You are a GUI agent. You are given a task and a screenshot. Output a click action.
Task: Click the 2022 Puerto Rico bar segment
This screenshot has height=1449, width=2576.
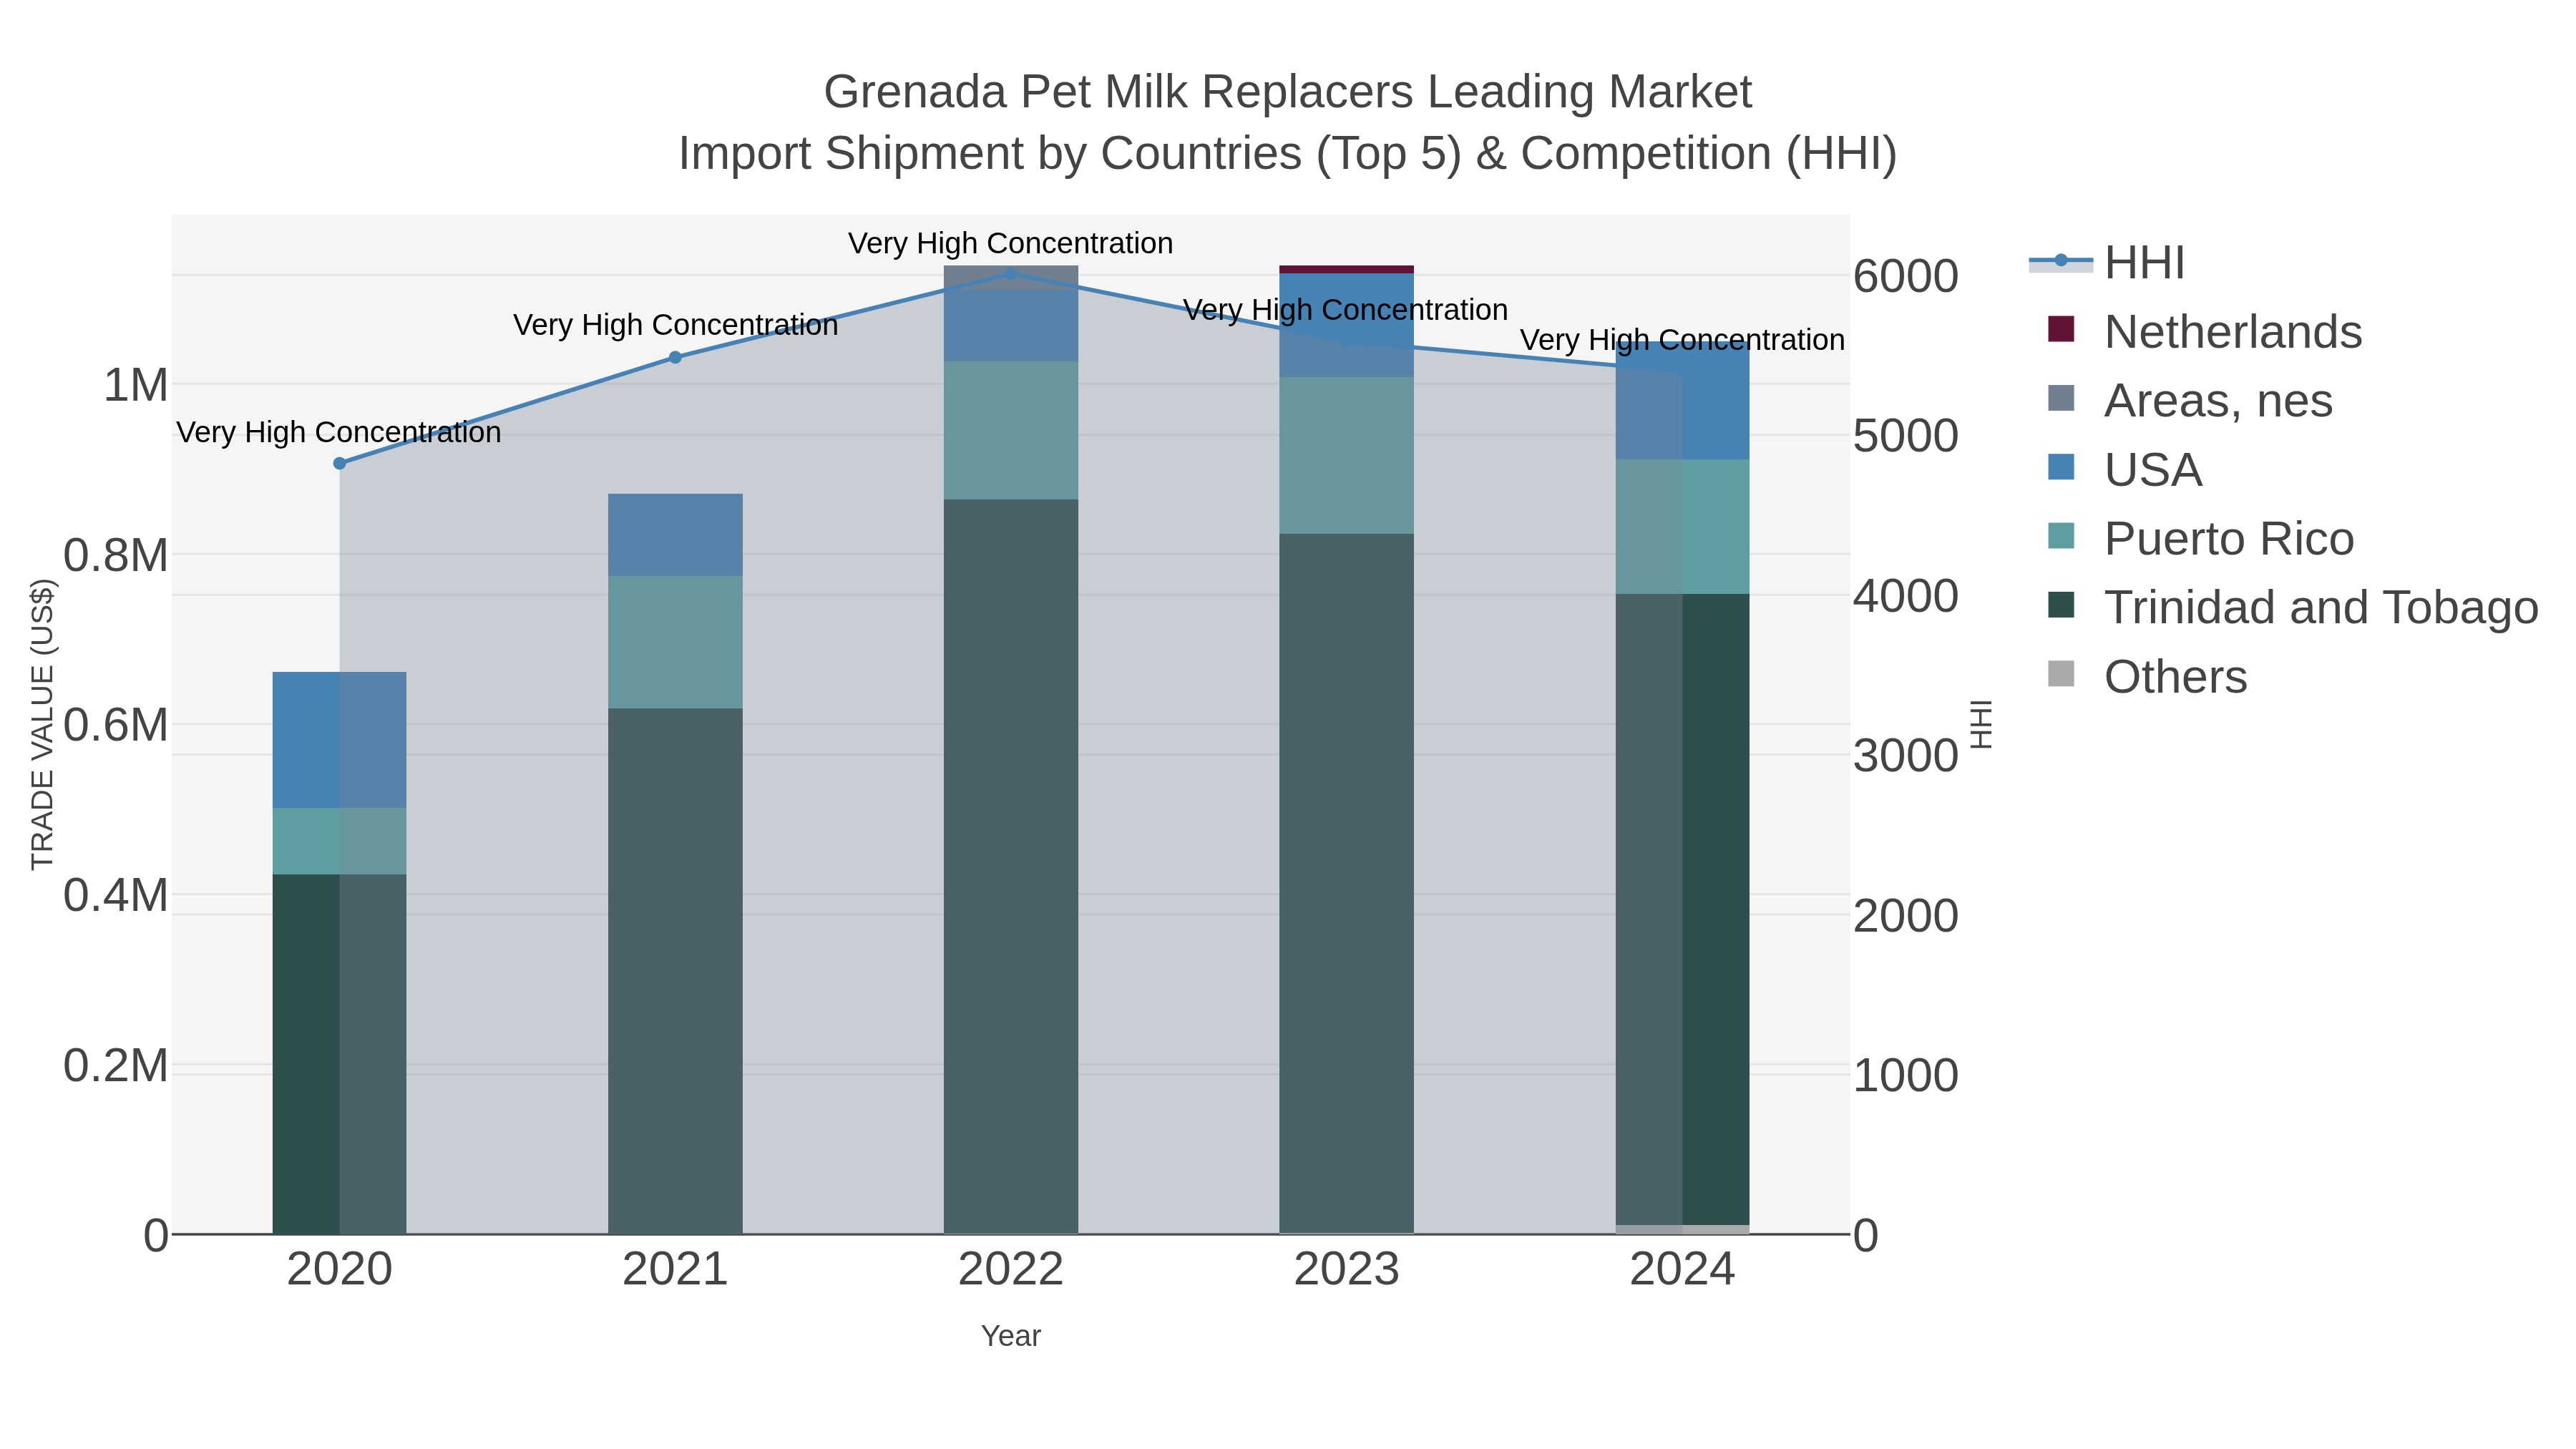pos(1011,431)
